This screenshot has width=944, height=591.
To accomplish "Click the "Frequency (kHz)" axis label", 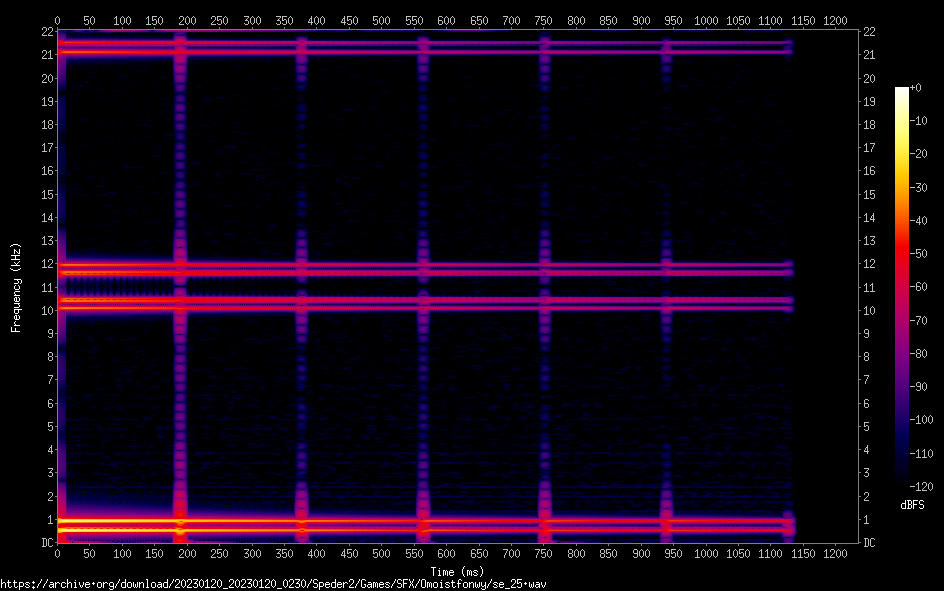I will (16, 287).
